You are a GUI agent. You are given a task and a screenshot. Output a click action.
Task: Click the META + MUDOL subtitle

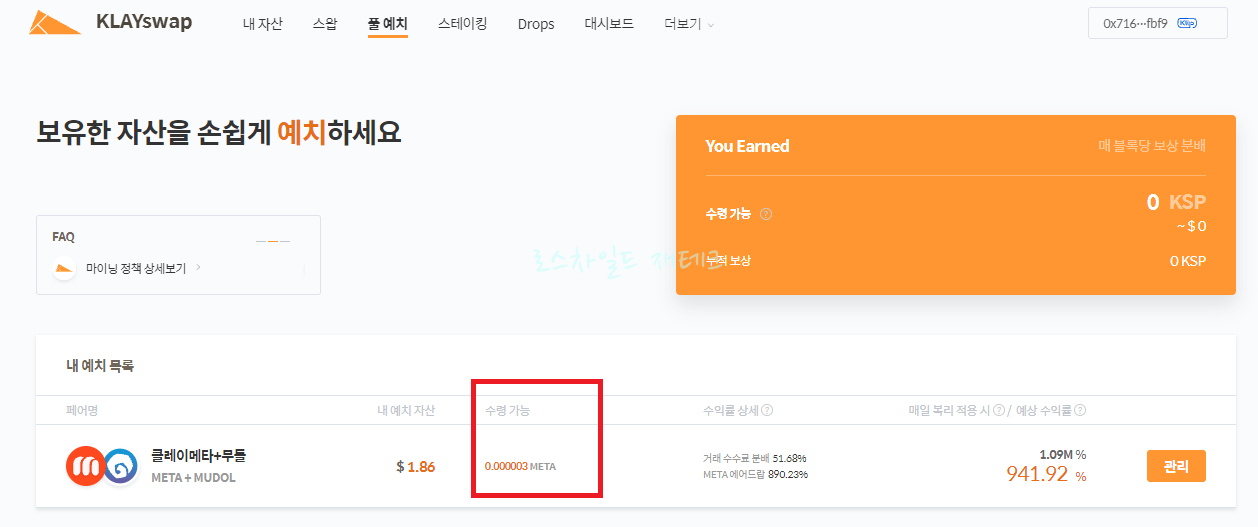pos(193,477)
